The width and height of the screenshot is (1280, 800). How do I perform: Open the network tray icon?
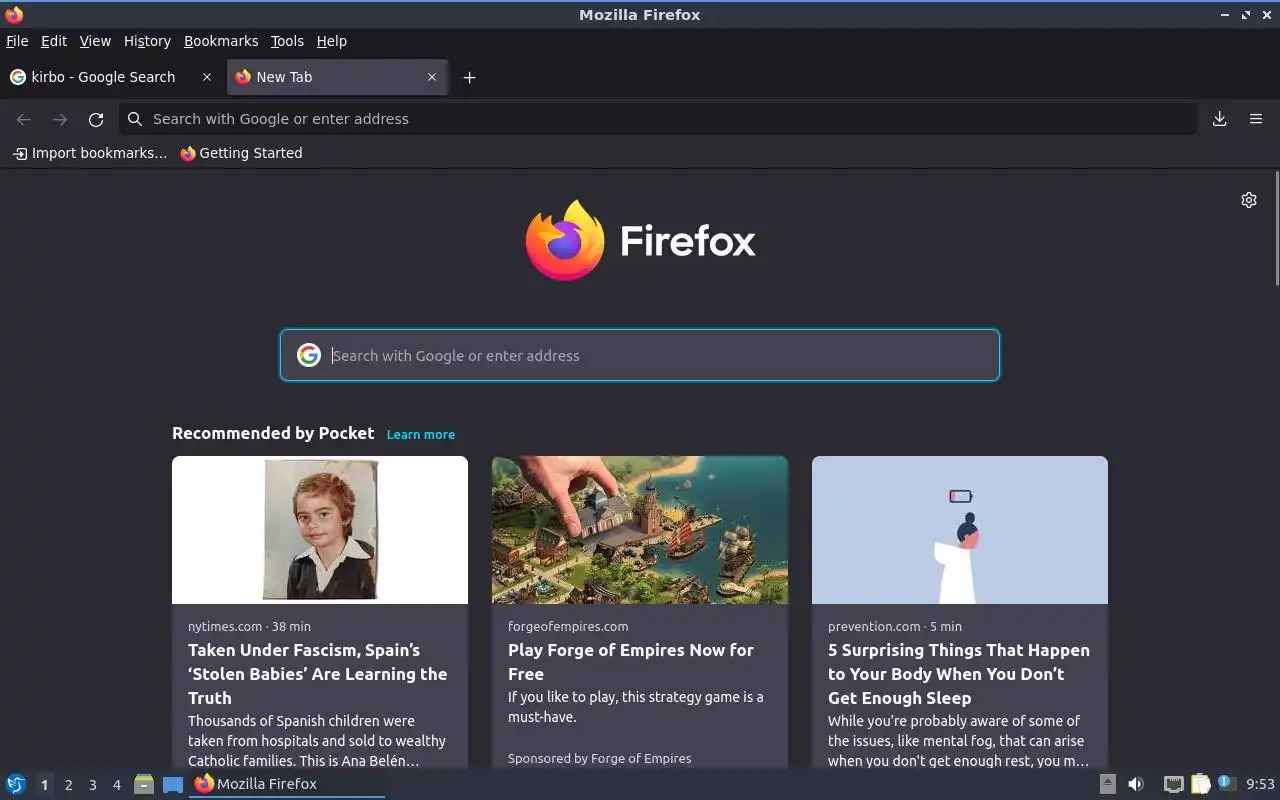[x=1174, y=784]
